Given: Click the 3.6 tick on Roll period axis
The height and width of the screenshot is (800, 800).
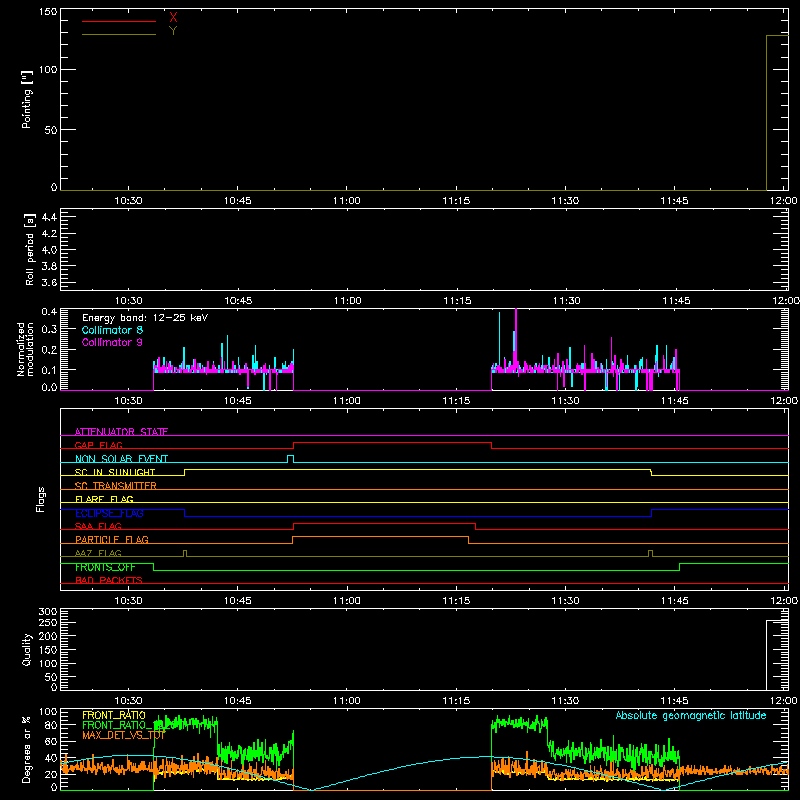Looking at the screenshot, I should [49, 282].
